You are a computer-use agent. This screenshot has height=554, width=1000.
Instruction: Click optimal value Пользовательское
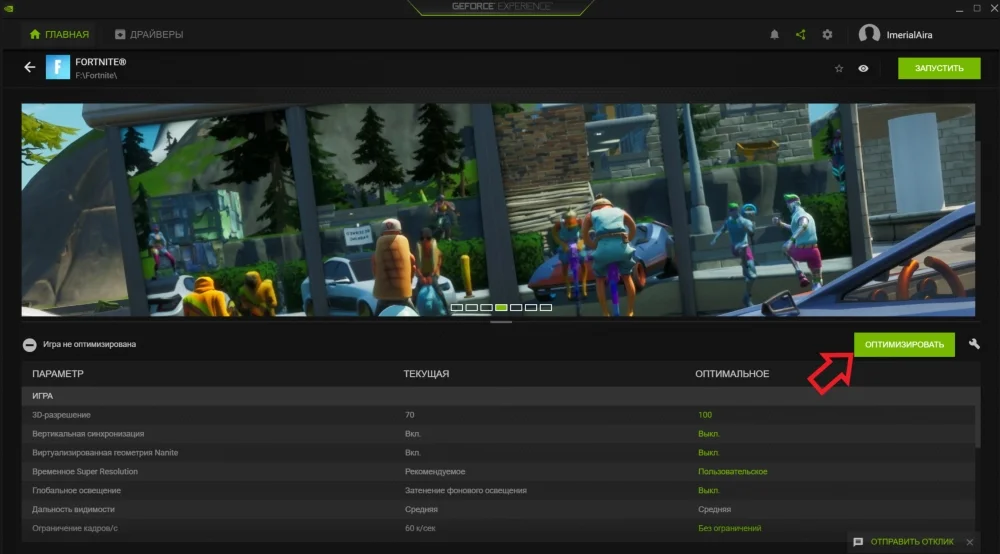[733, 472]
